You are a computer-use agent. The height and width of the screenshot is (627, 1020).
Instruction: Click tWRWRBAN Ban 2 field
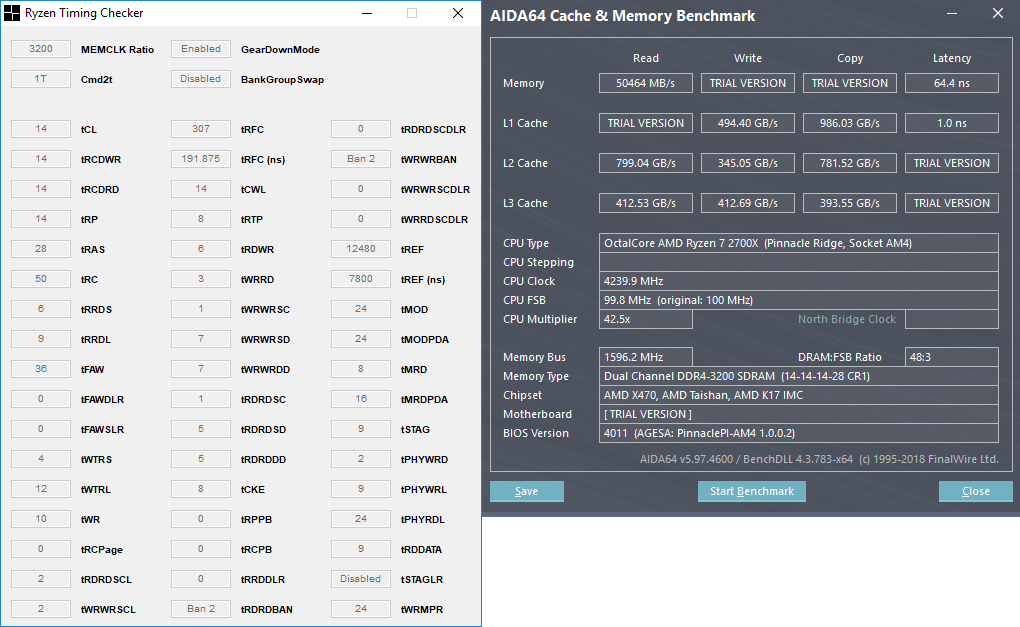(361, 159)
